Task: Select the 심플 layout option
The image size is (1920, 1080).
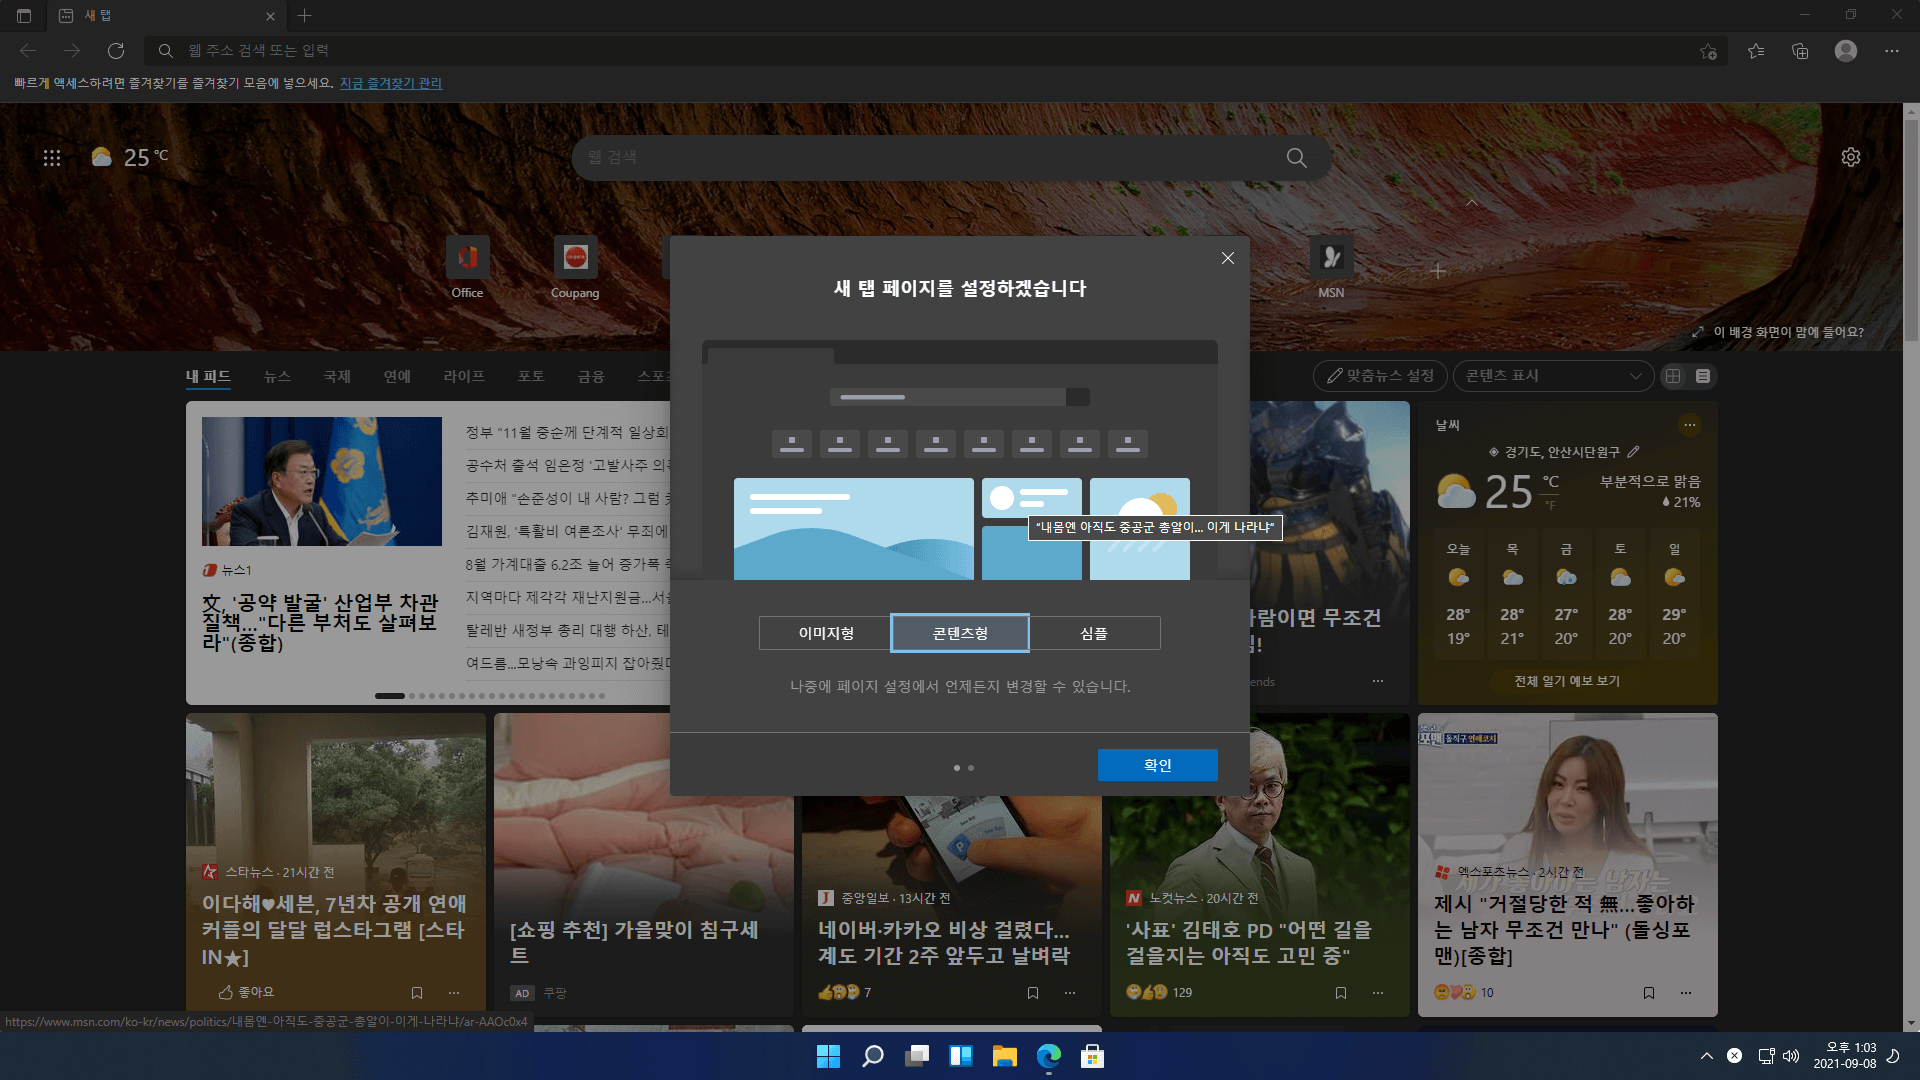Action: 1094,633
